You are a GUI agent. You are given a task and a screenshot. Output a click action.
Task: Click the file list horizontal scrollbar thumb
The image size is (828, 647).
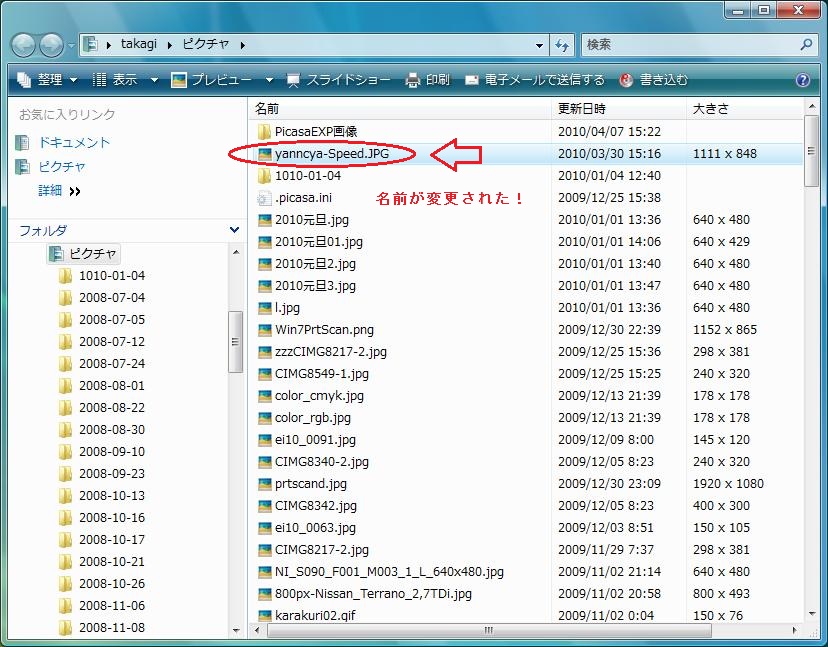point(489,630)
